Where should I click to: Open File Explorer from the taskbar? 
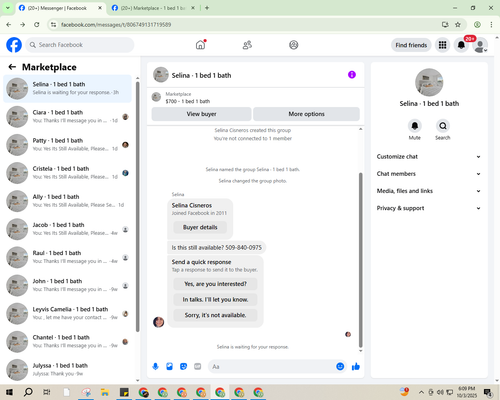pos(105,392)
